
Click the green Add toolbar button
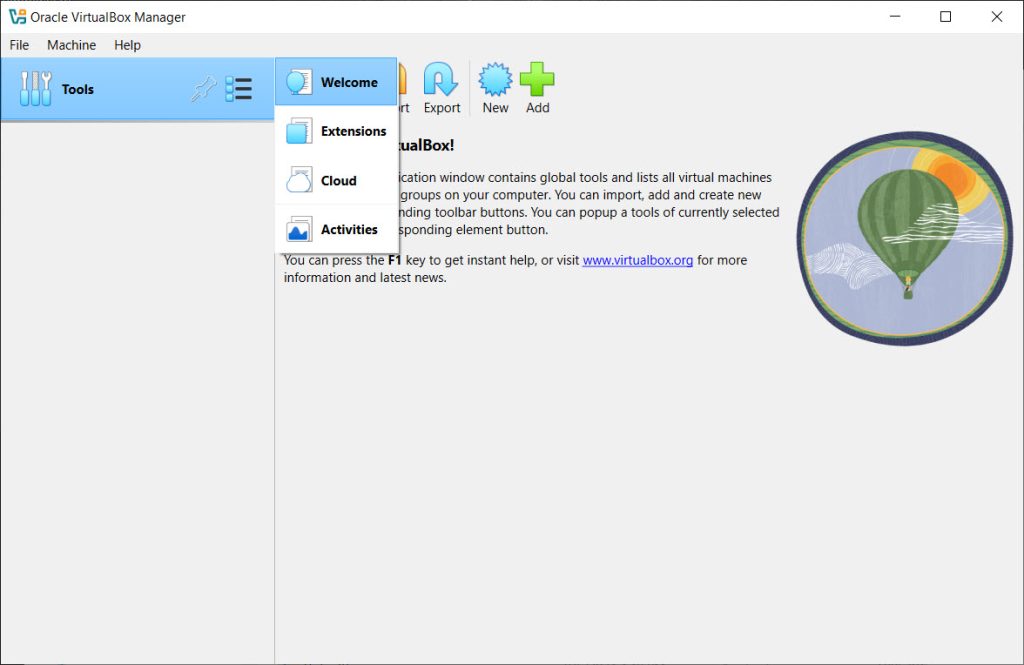(x=537, y=88)
